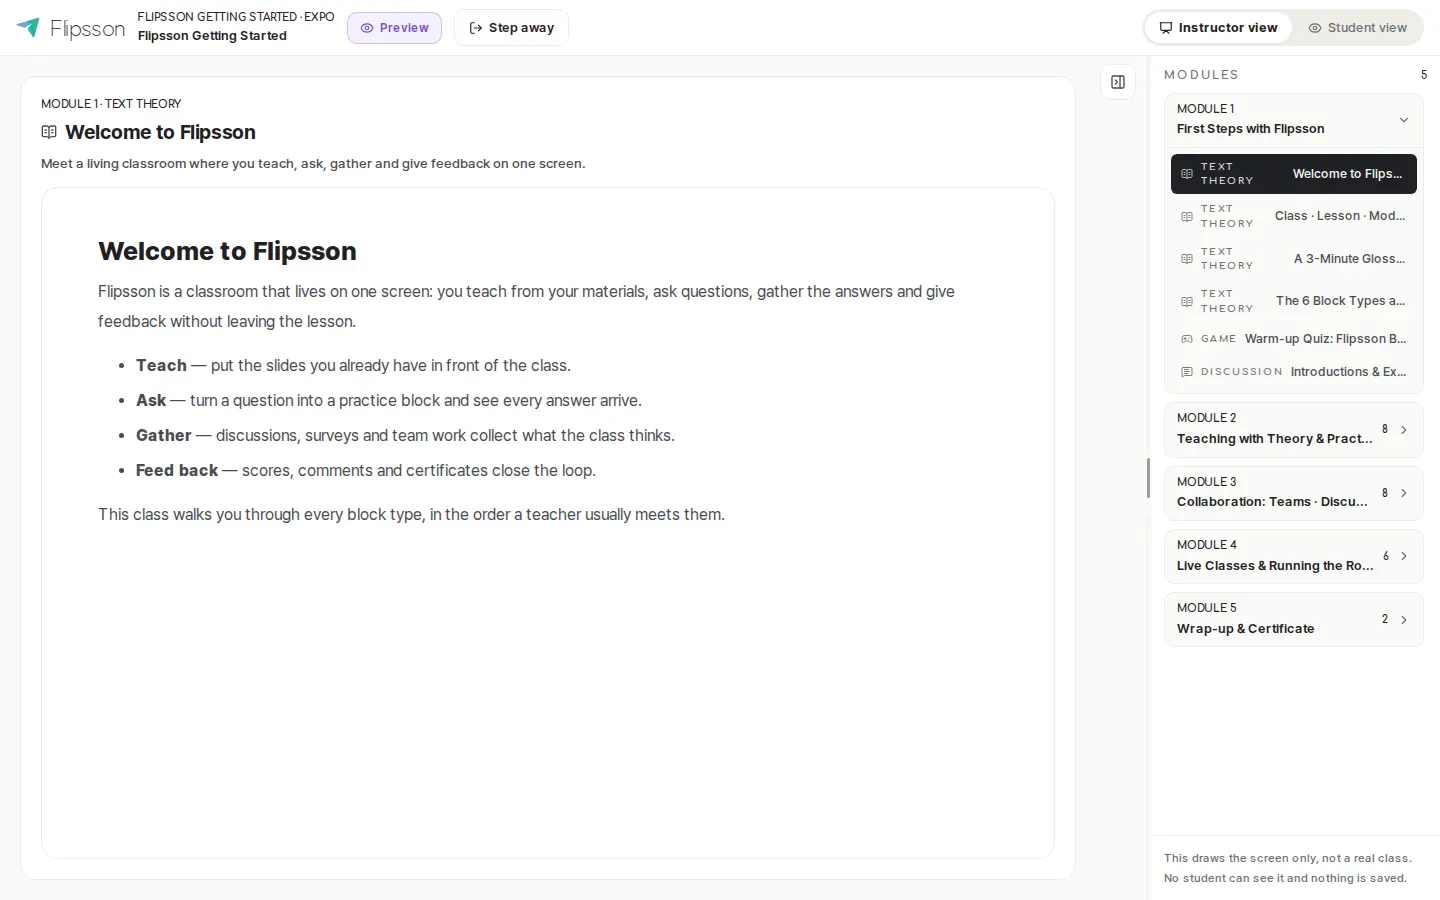Click the Flipsson brand wordmark
Image resolution: width=1440 pixels, height=900 pixels.
(88, 29)
